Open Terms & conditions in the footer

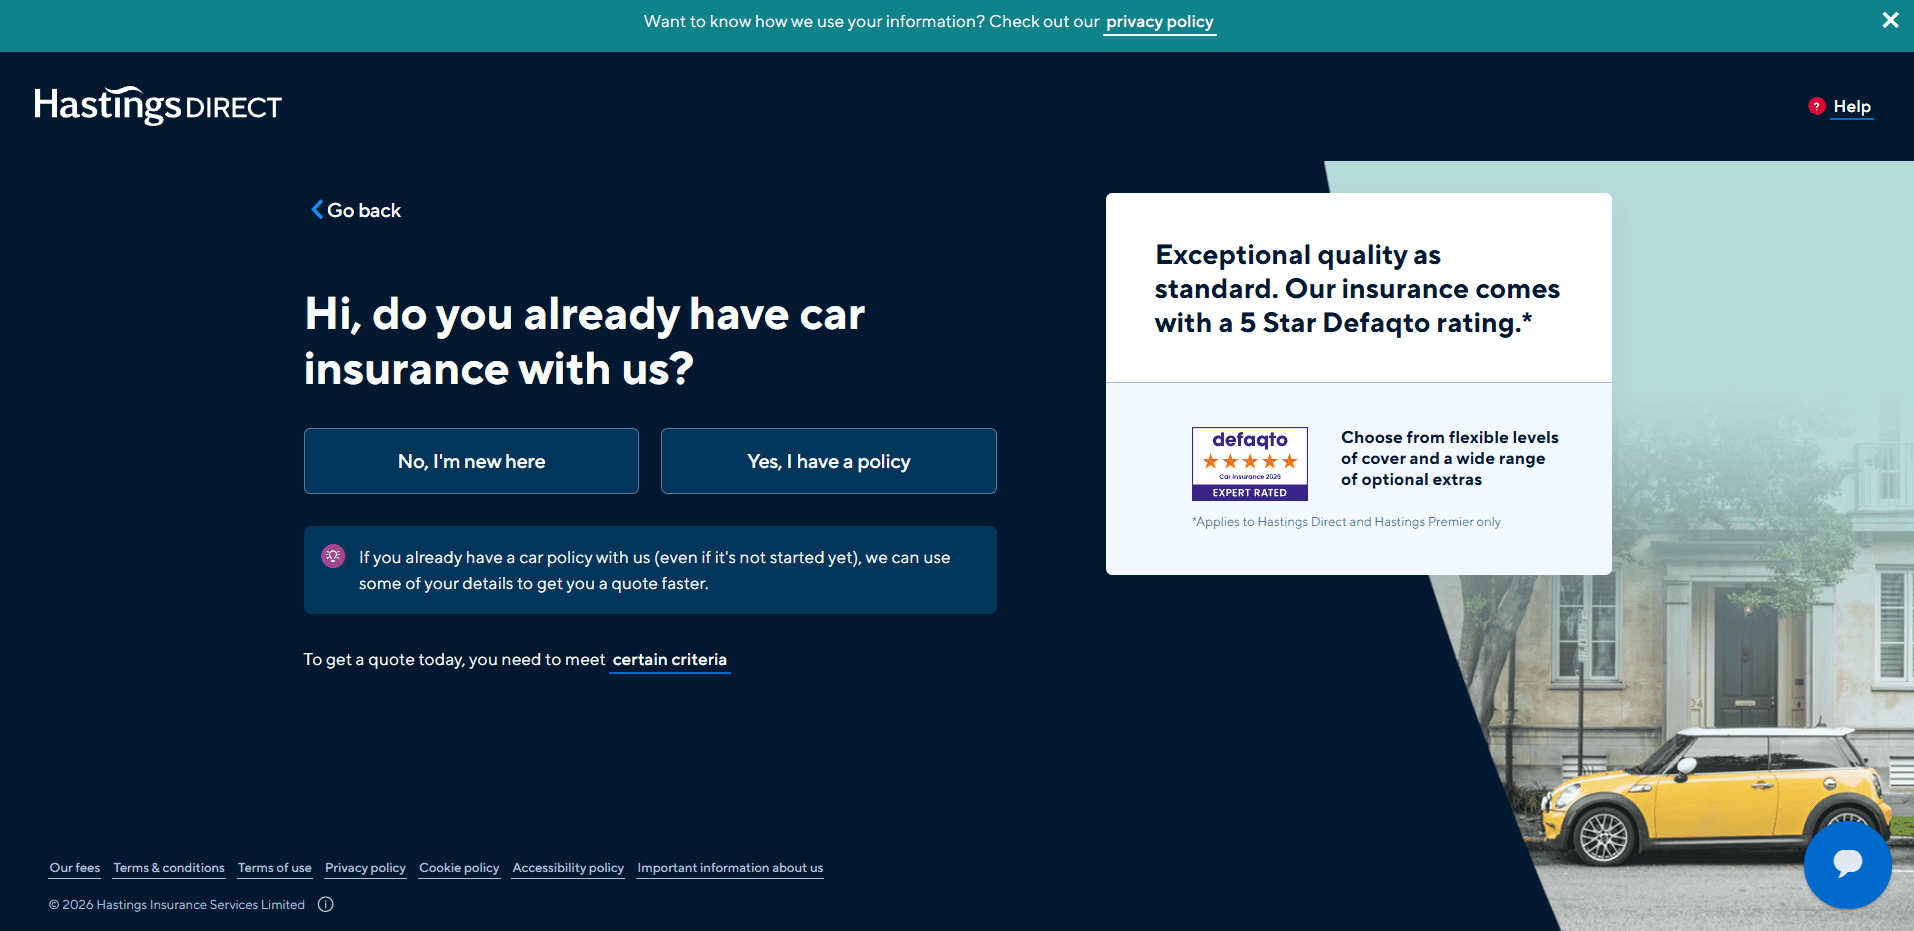point(169,868)
